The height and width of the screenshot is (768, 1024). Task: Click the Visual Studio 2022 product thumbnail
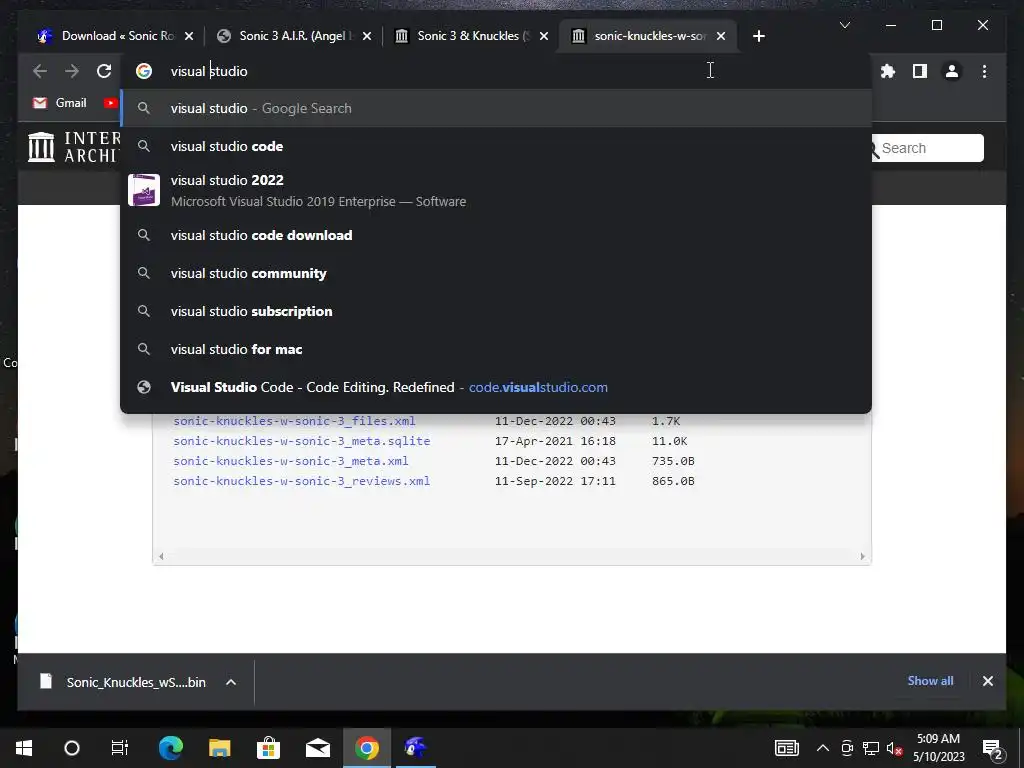click(144, 190)
